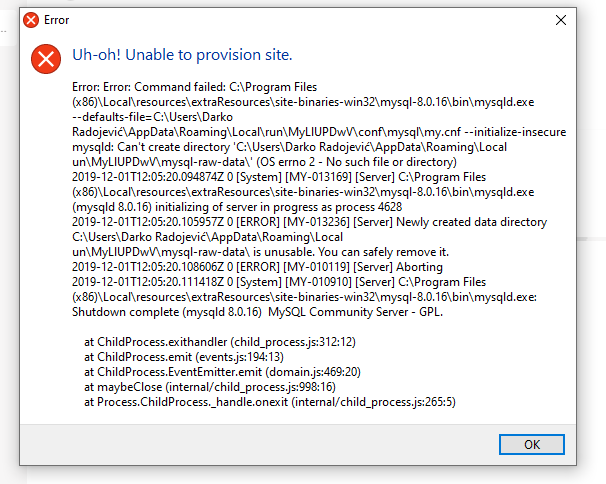Click the "Uh-oh! Unable to provision site." heading

[x=182, y=55]
